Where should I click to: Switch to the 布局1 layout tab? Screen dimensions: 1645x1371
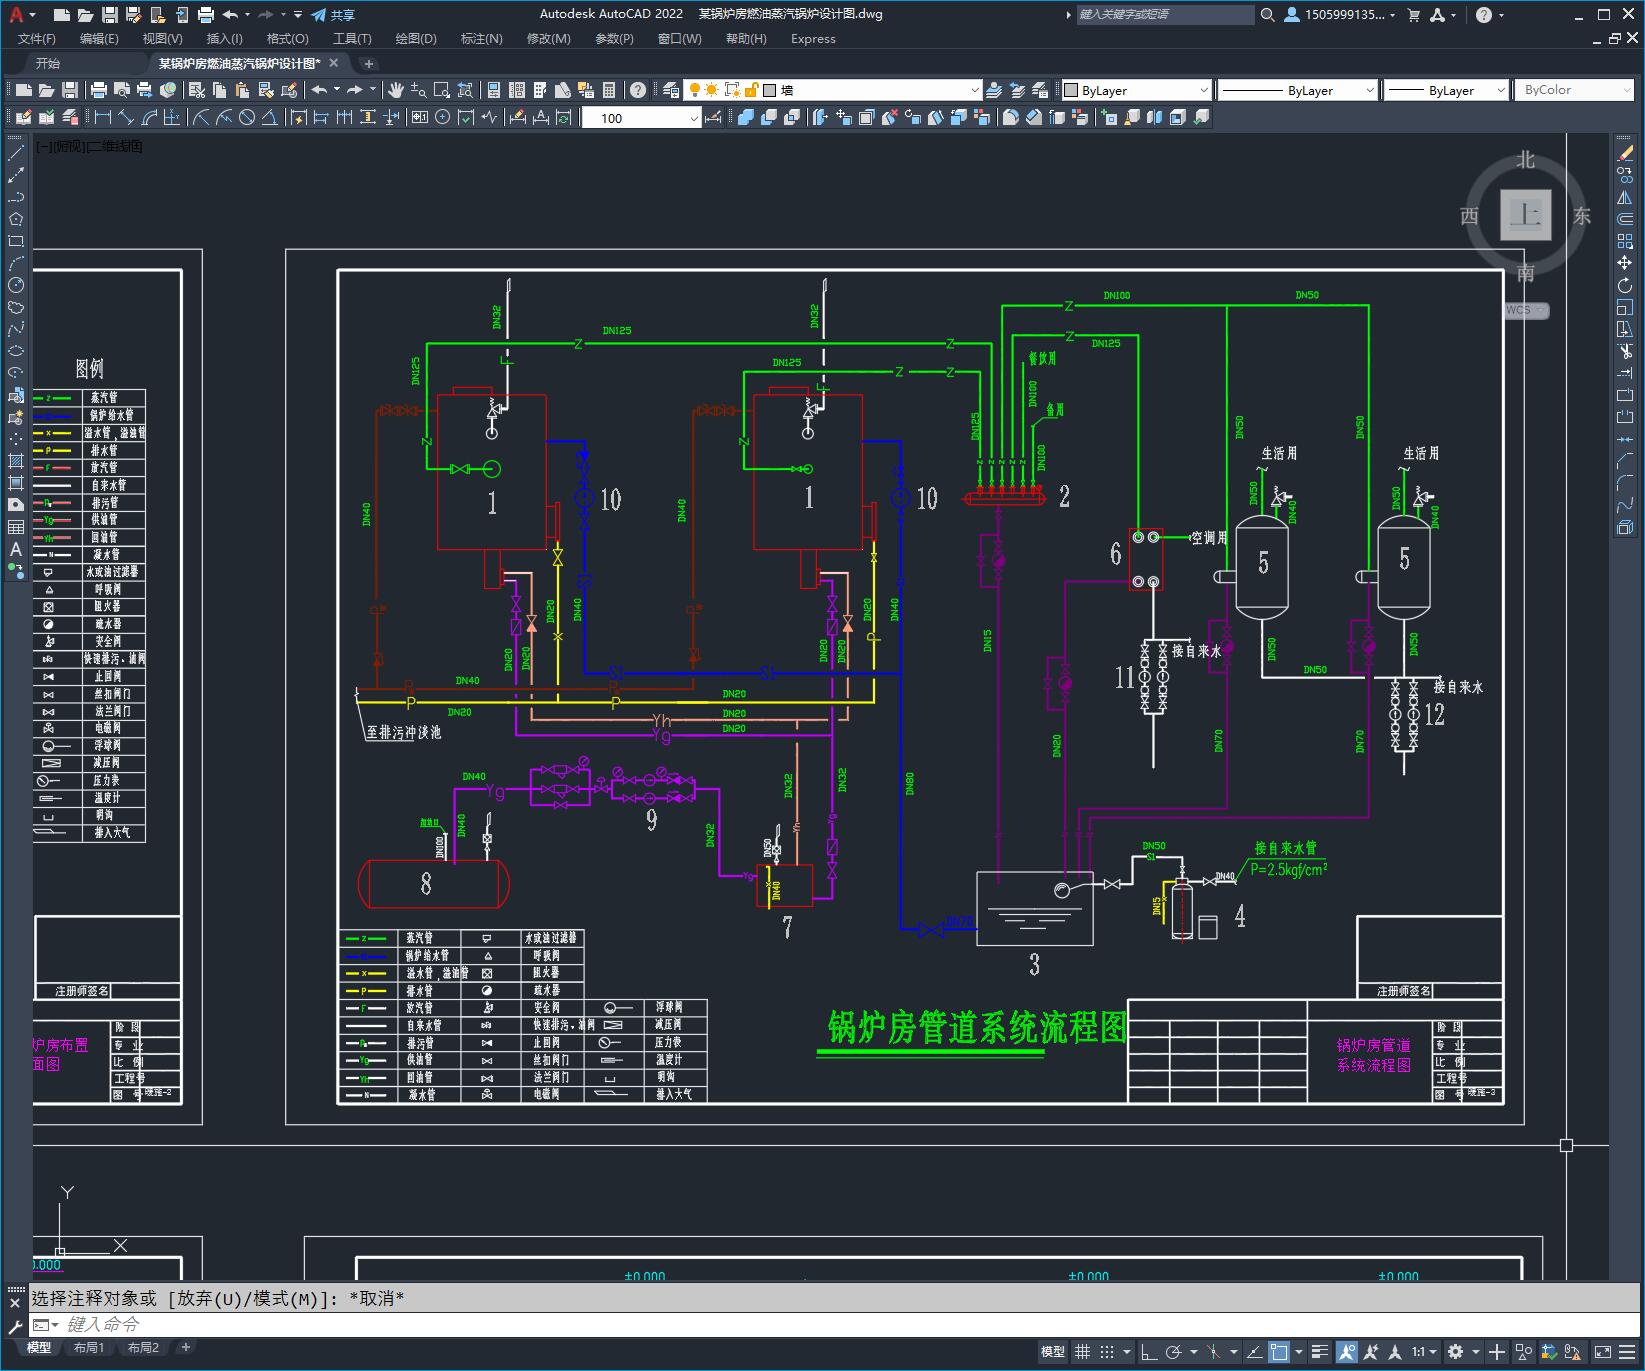tap(89, 1347)
